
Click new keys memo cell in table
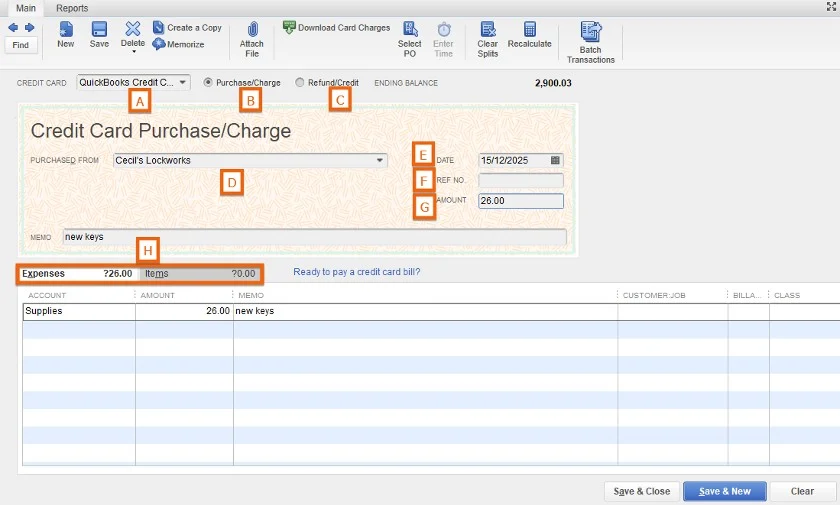click(x=425, y=311)
